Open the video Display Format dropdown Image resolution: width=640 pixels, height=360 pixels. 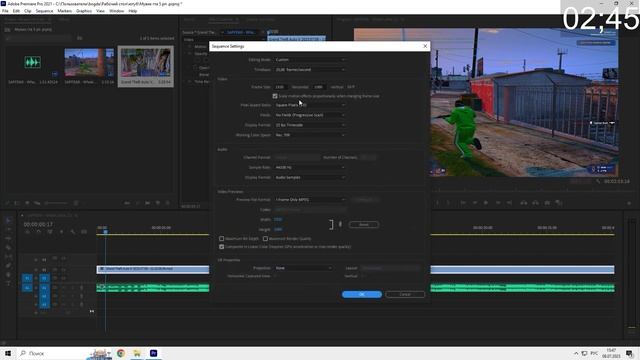pyautogui.click(x=310, y=125)
